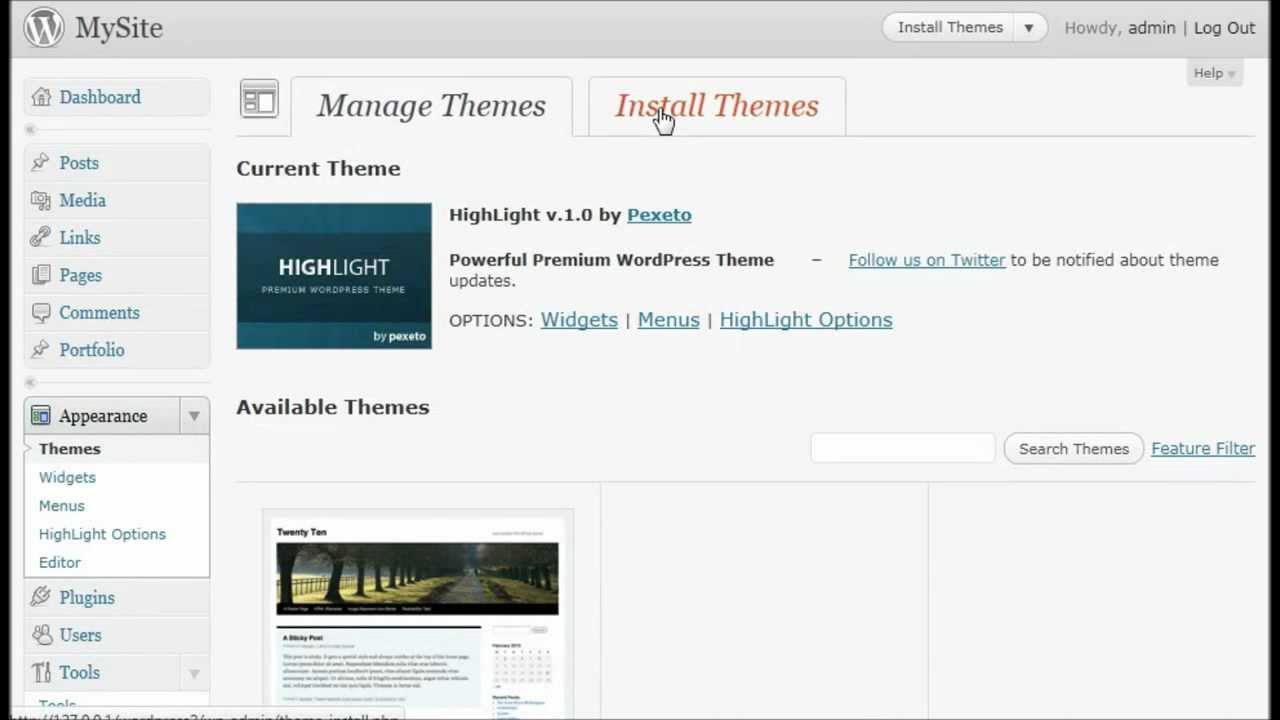Switch to the Install Themes tab
Image resolution: width=1280 pixels, height=720 pixels.
tap(717, 106)
